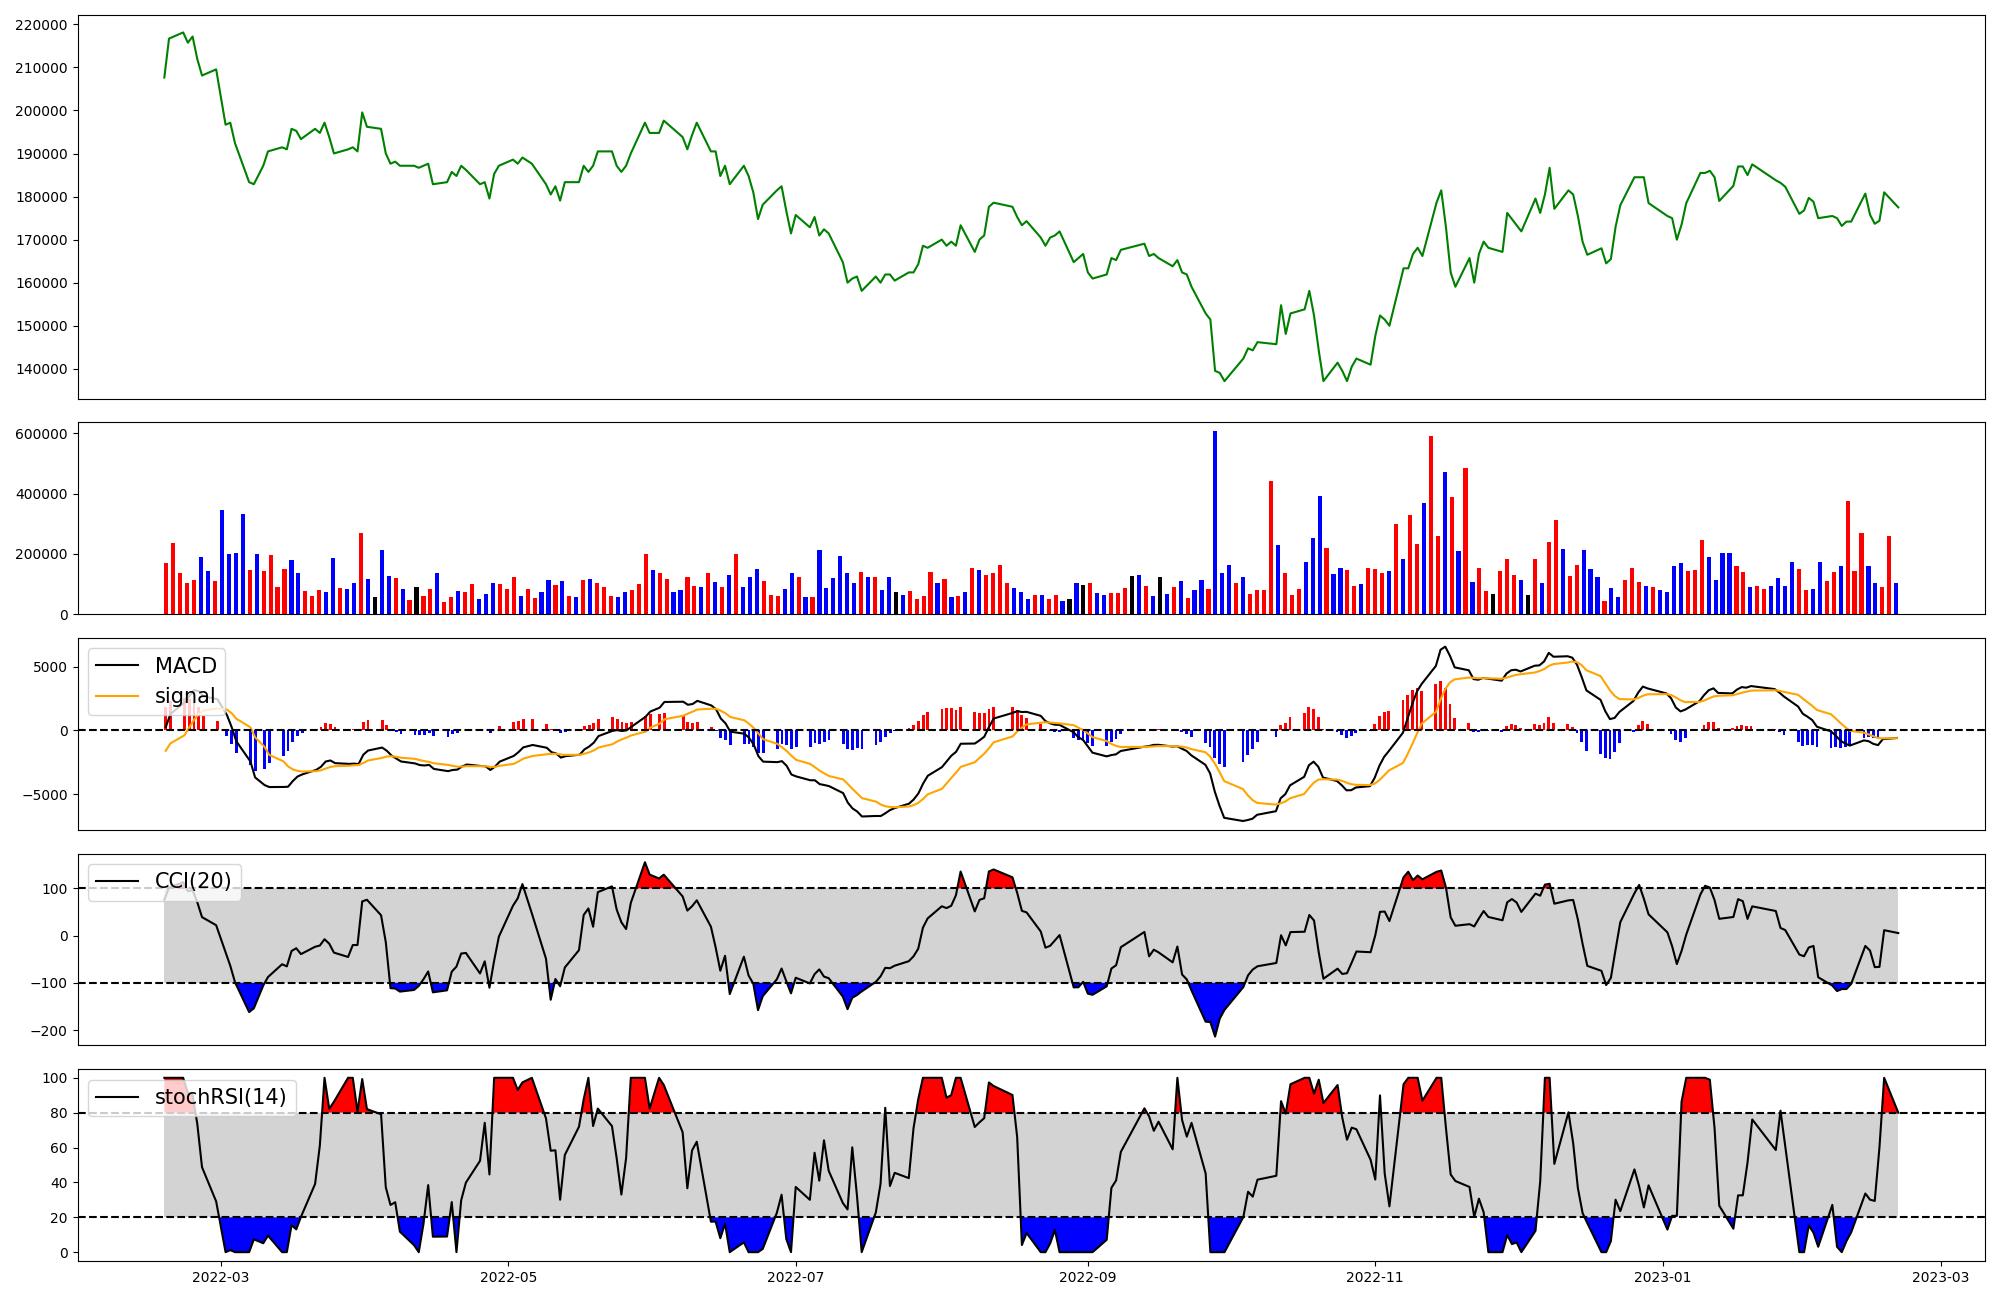Click the CCI(20) legend entry
The height and width of the screenshot is (1300, 2000).
[x=192, y=881]
